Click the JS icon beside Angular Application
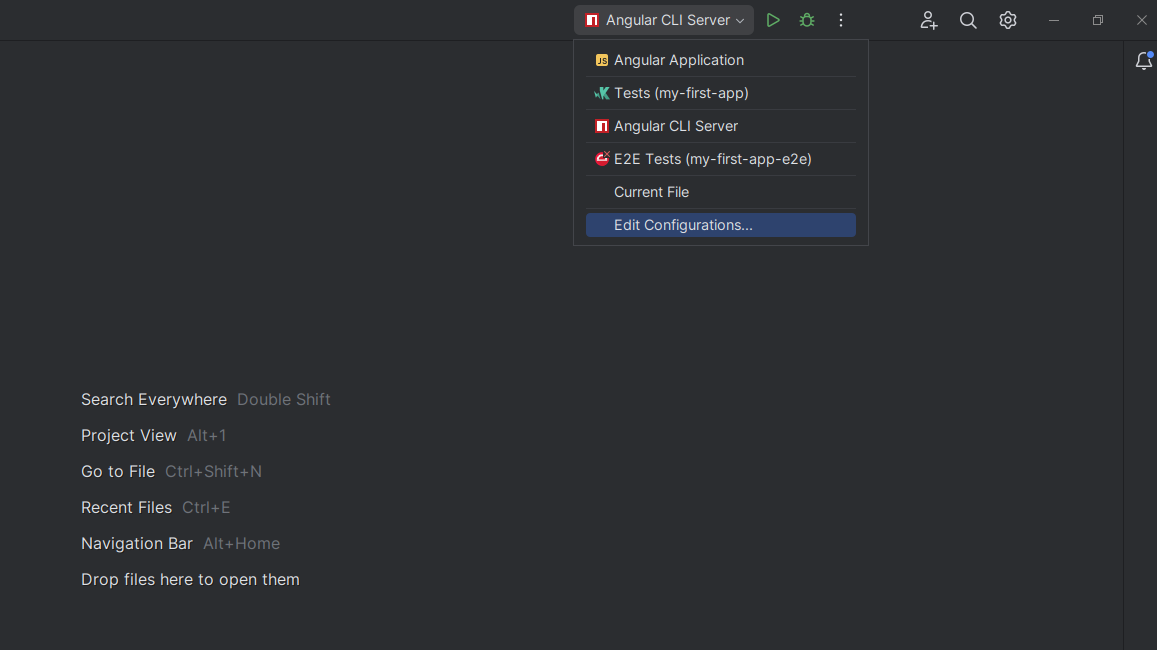This screenshot has width=1157, height=650. coord(602,60)
